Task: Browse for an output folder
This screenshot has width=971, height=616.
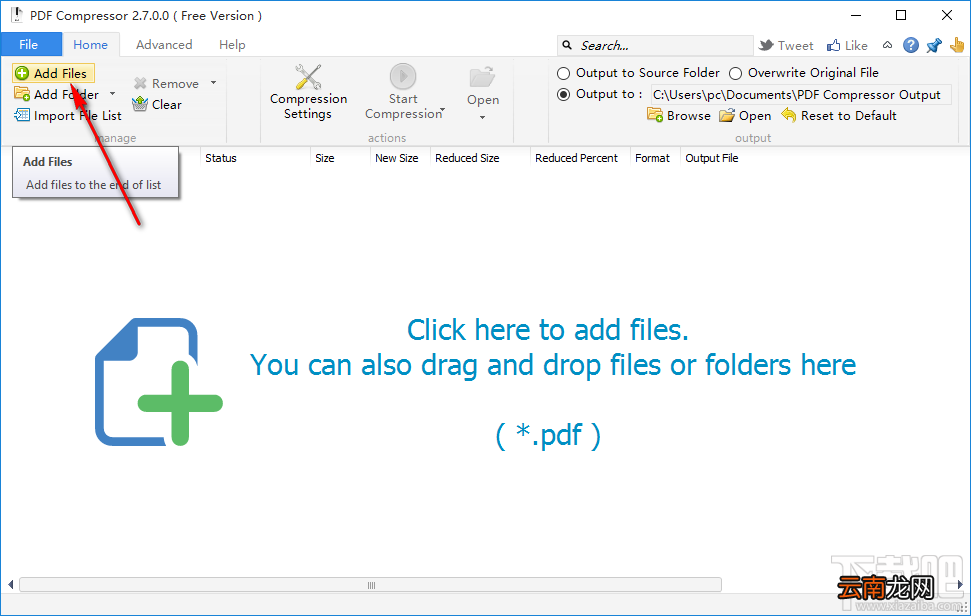Action: (x=679, y=115)
